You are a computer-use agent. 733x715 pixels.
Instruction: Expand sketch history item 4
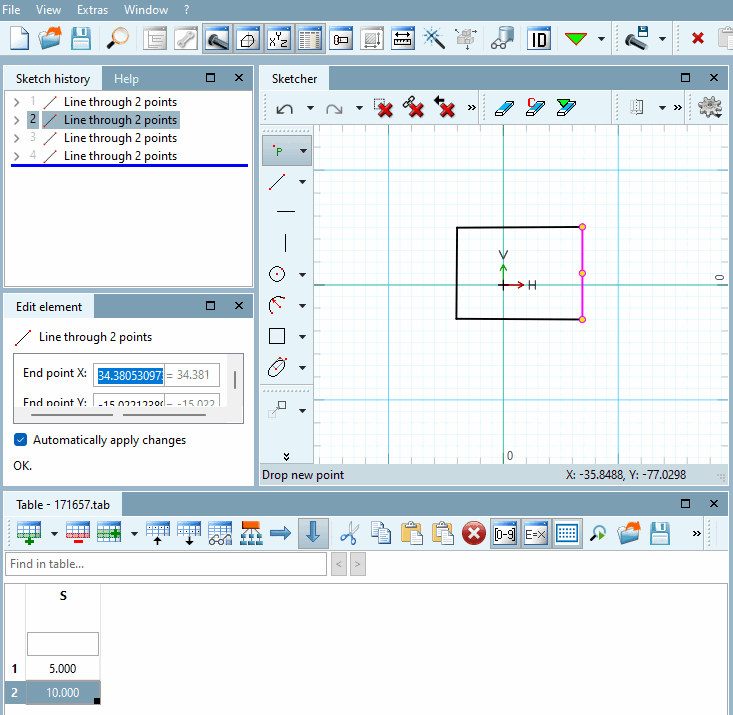tap(16, 156)
